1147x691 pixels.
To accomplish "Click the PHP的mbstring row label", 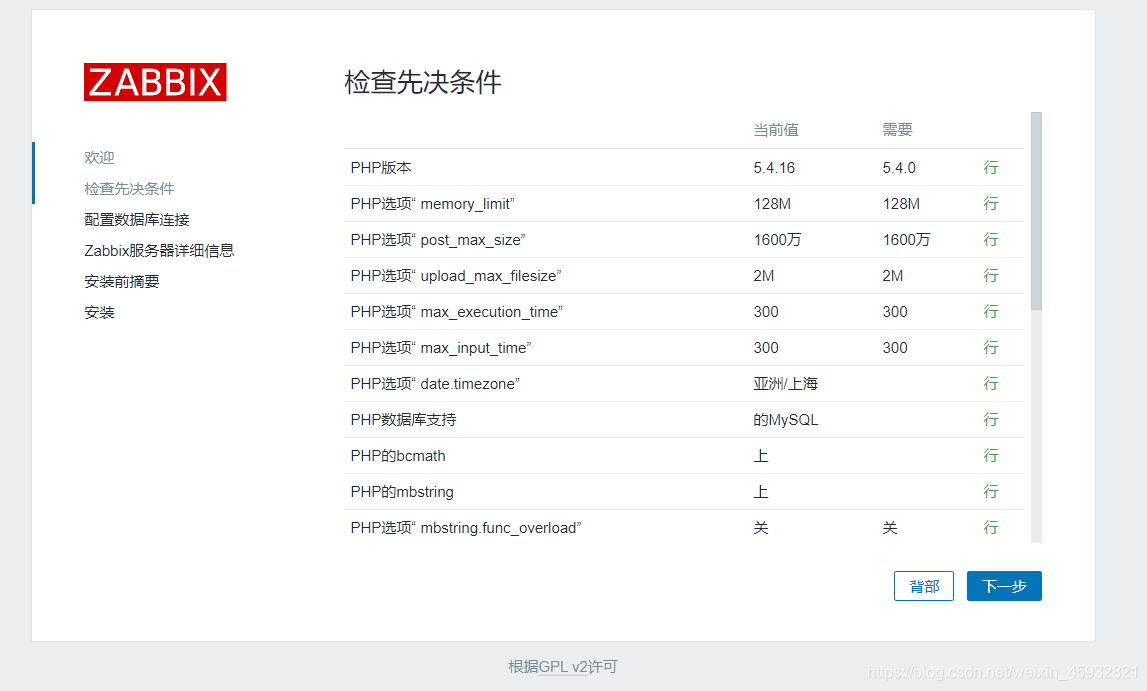I will tap(402, 492).
